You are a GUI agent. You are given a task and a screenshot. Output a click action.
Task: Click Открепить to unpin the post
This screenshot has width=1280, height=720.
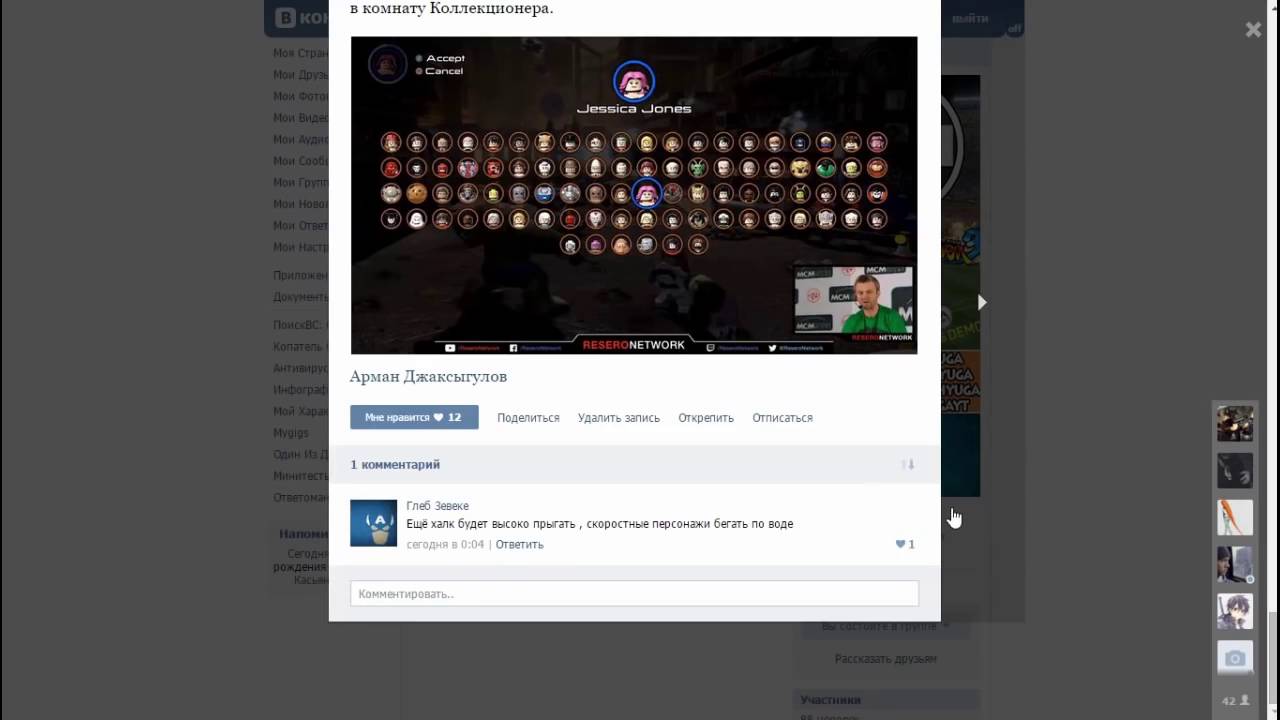pyautogui.click(x=706, y=418)
